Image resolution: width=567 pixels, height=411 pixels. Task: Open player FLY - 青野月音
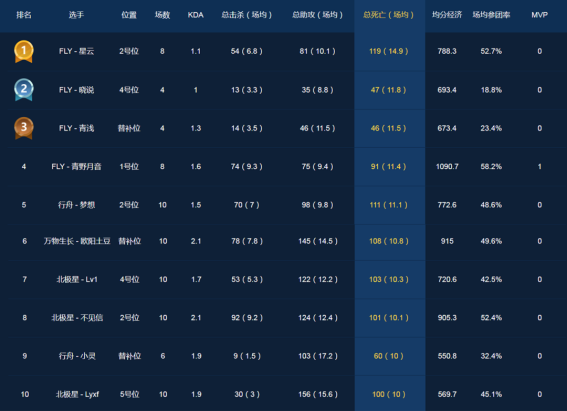pos(76,167)
